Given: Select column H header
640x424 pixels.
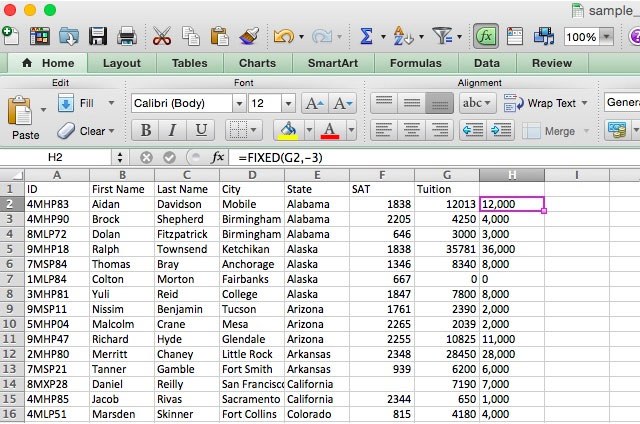Looking at the screenshot, I should click(x=512, y=175).
